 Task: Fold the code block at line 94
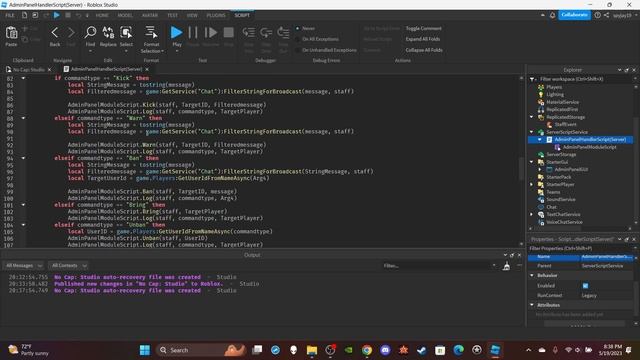[x=23, y=158]
